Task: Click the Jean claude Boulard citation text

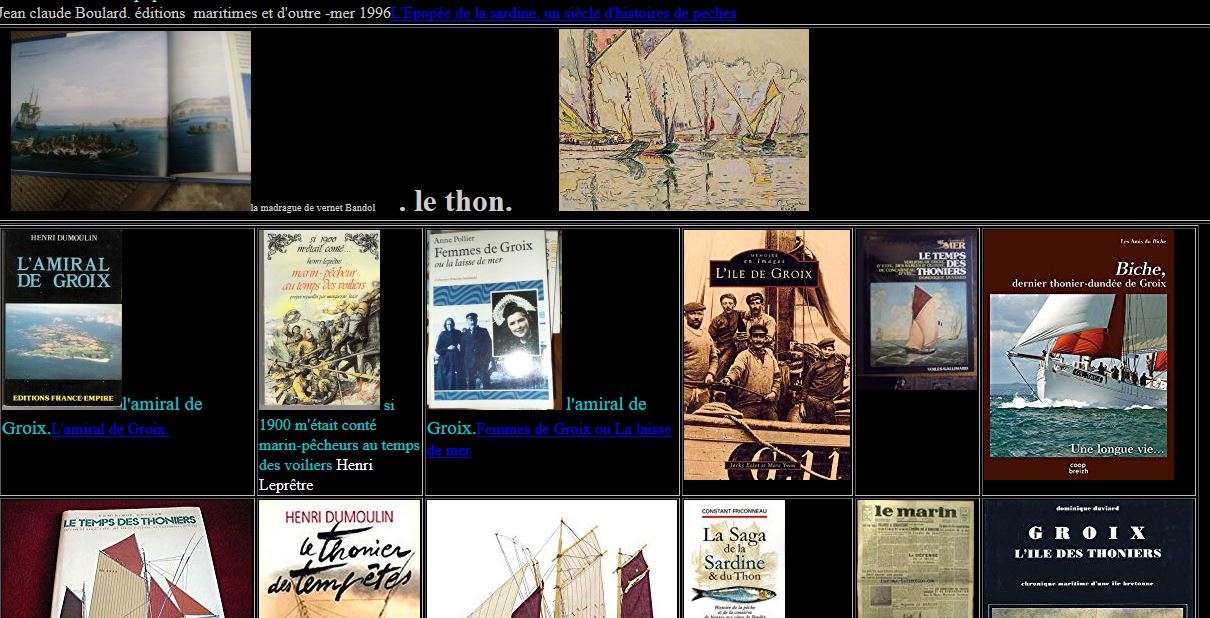Action: click(x=195, y=13)
